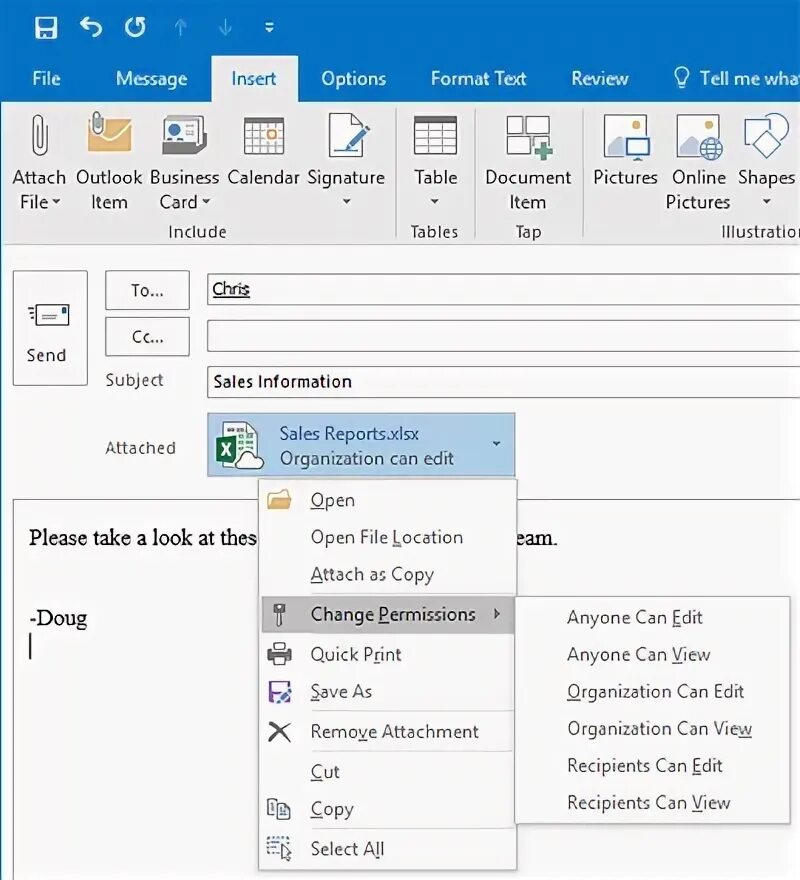Insert an Outlook Item
800x880 pixels.
pos(109,163)
